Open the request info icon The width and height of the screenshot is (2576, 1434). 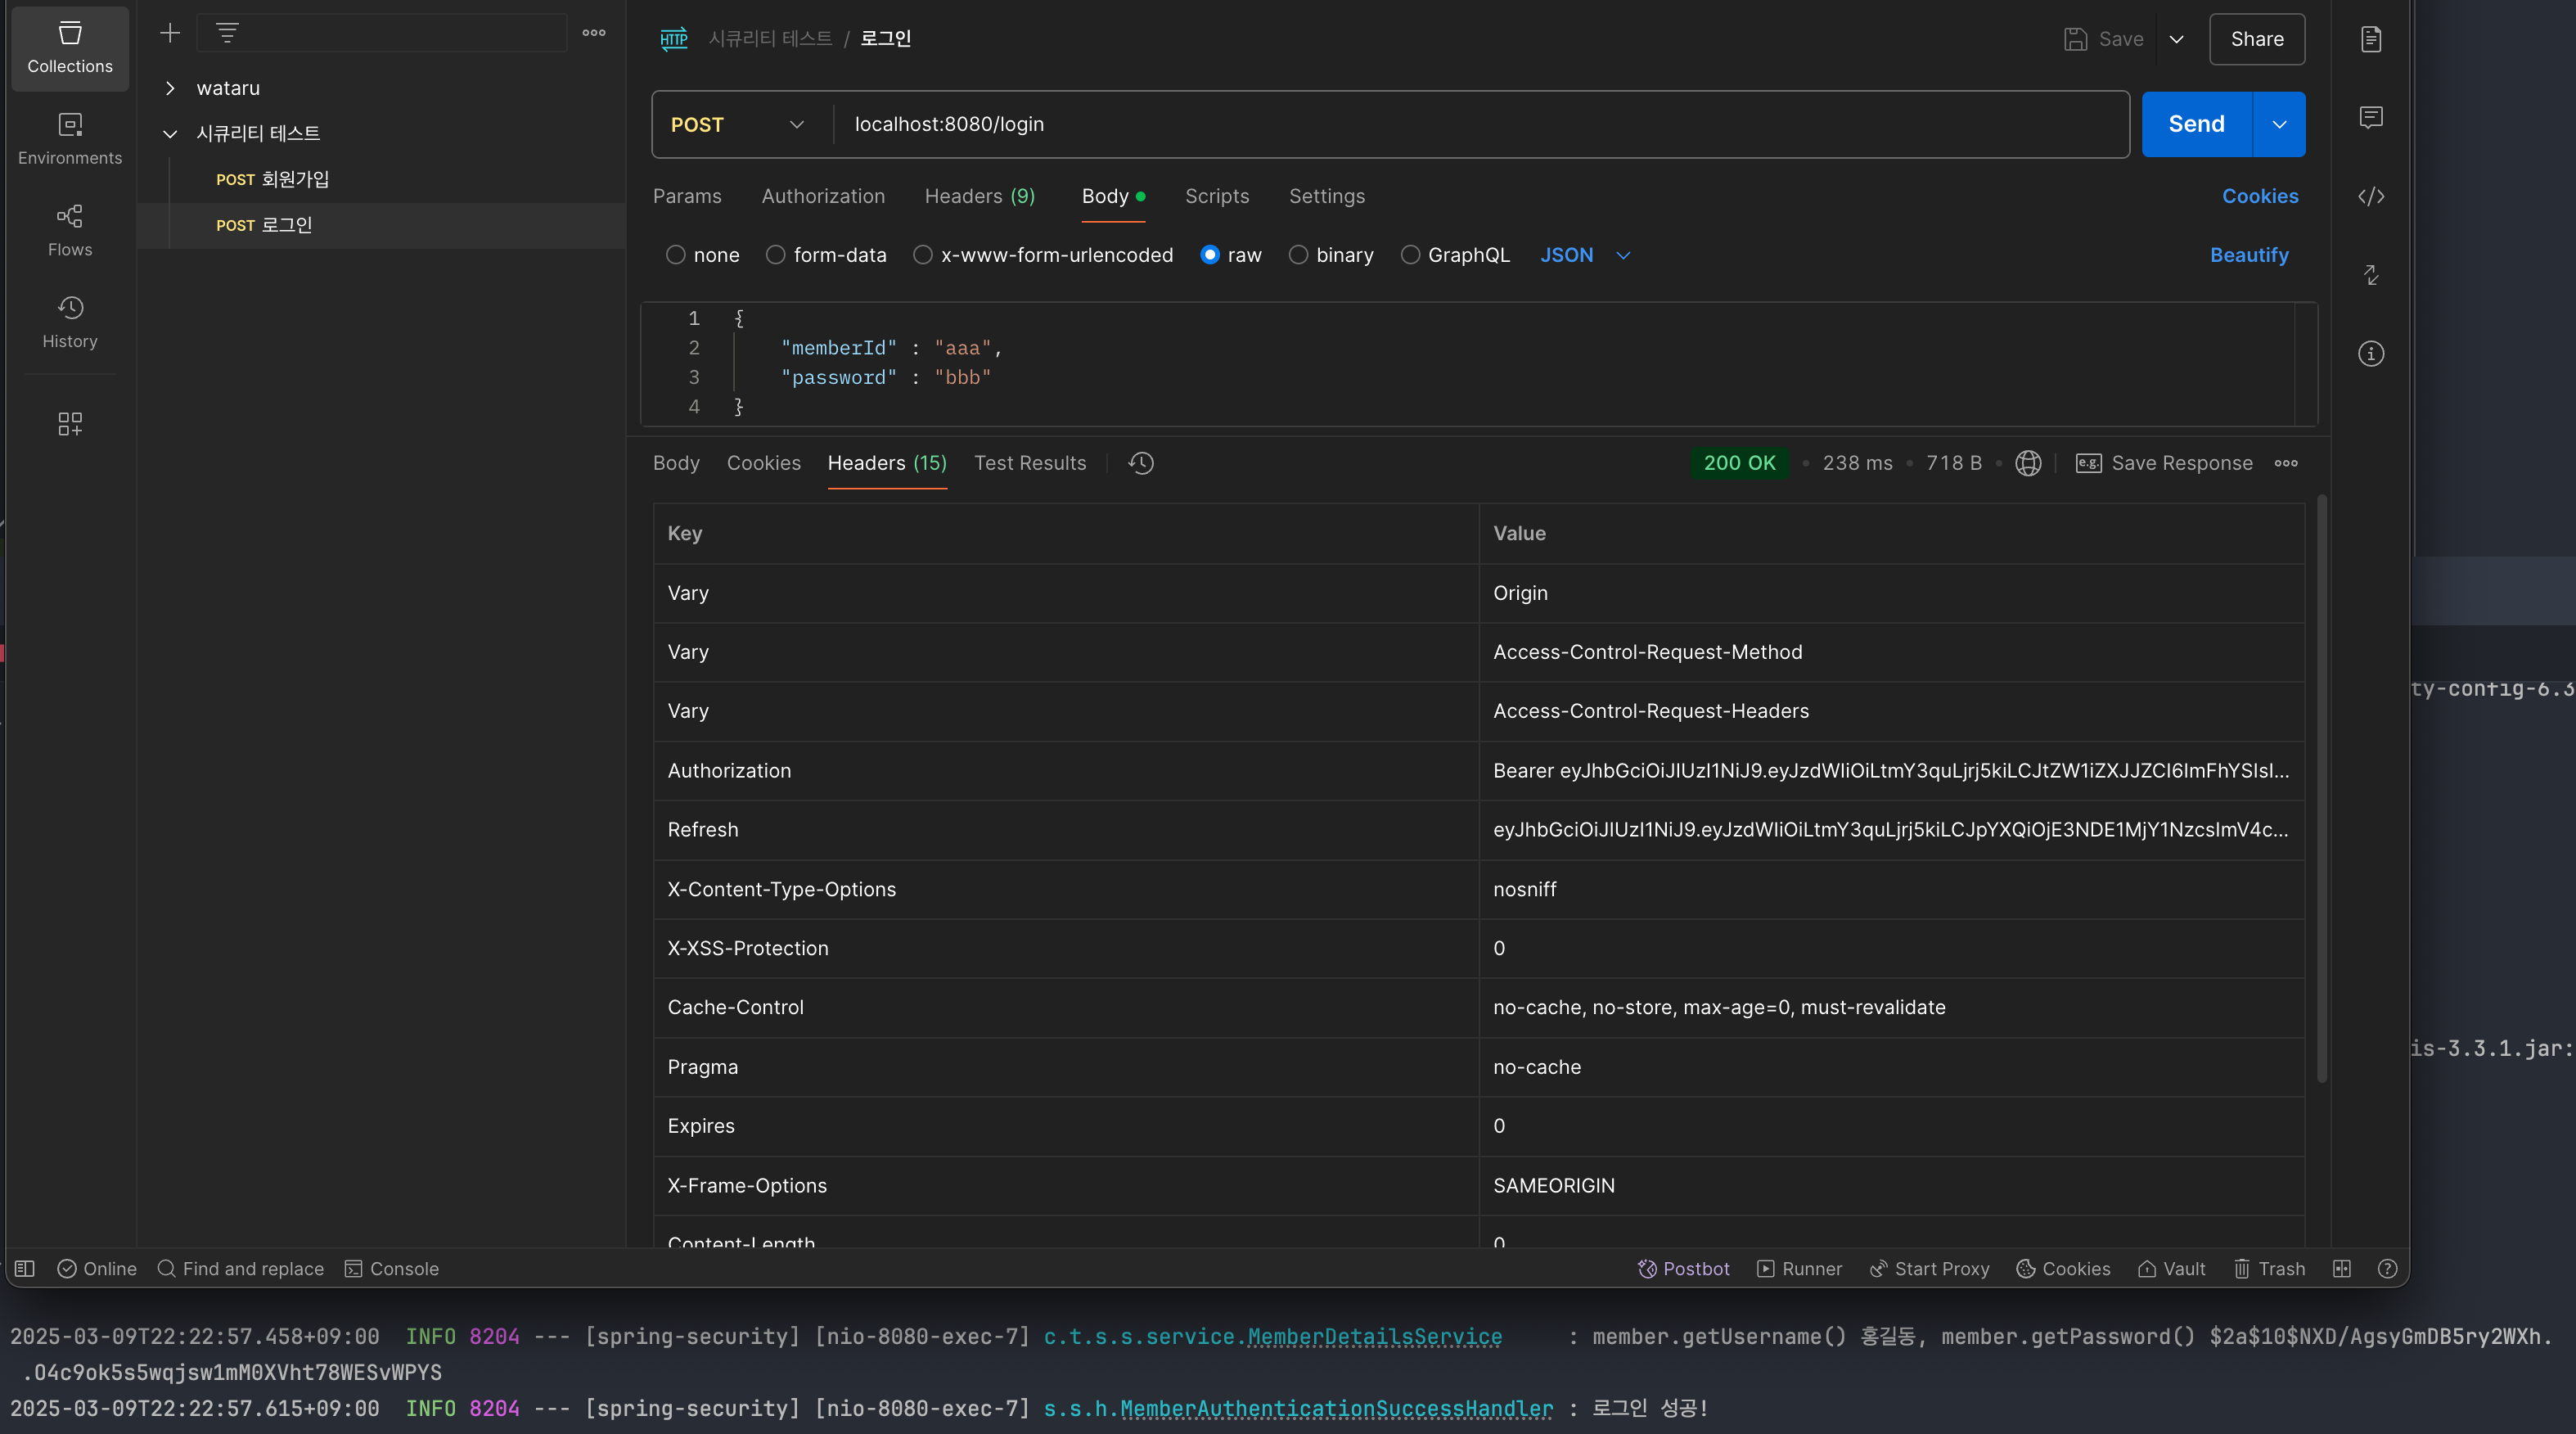2371,353
